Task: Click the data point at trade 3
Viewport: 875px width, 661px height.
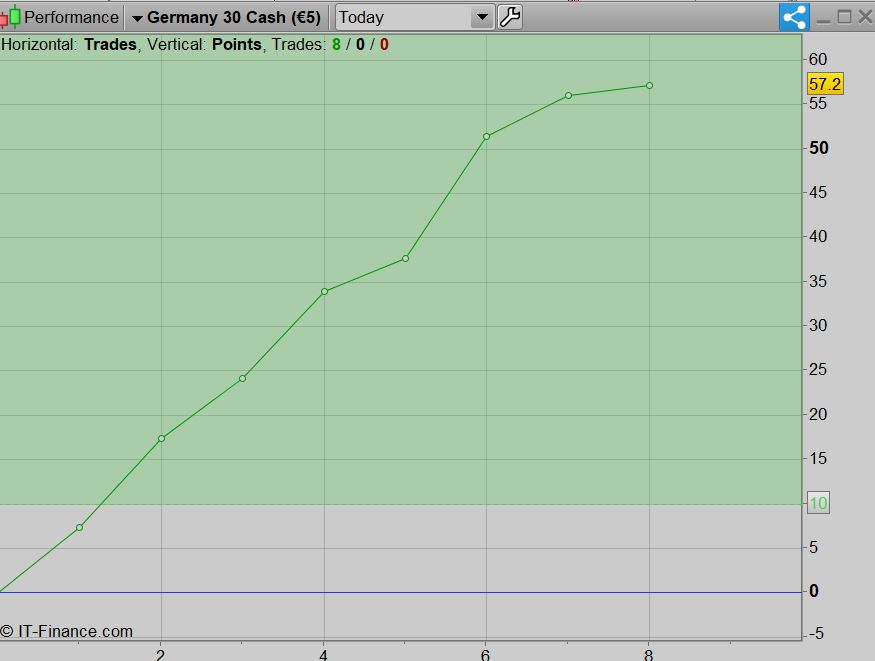Action: (243, 378)
